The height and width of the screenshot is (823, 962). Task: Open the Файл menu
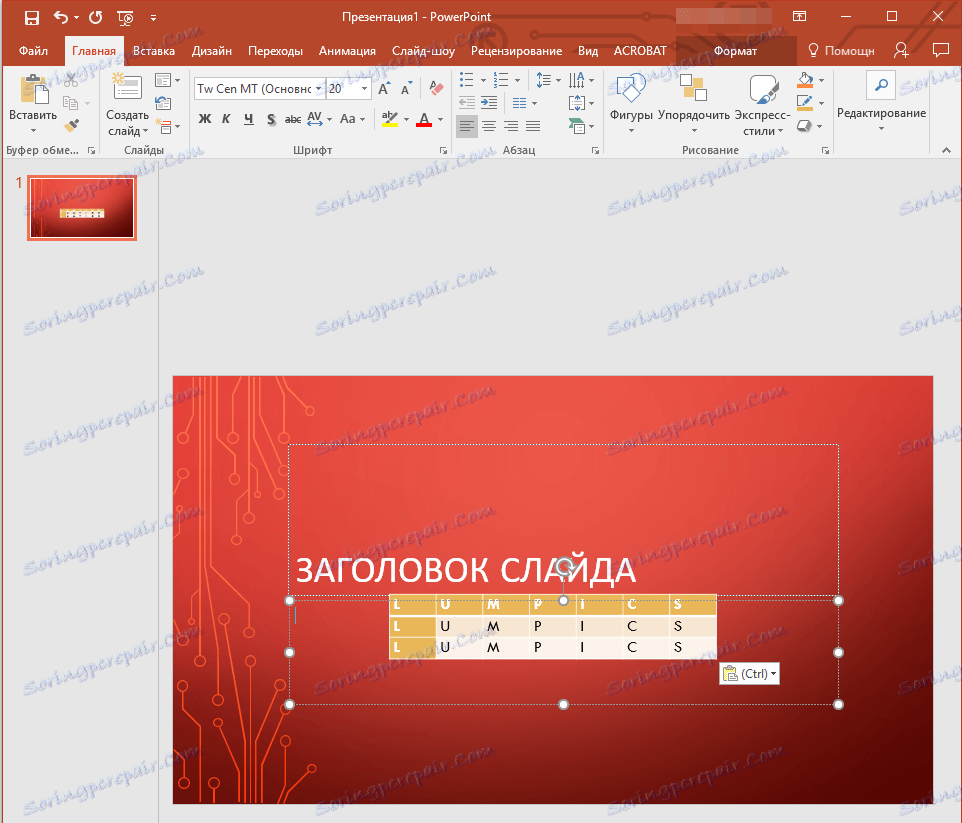click(x=33, y=51)
